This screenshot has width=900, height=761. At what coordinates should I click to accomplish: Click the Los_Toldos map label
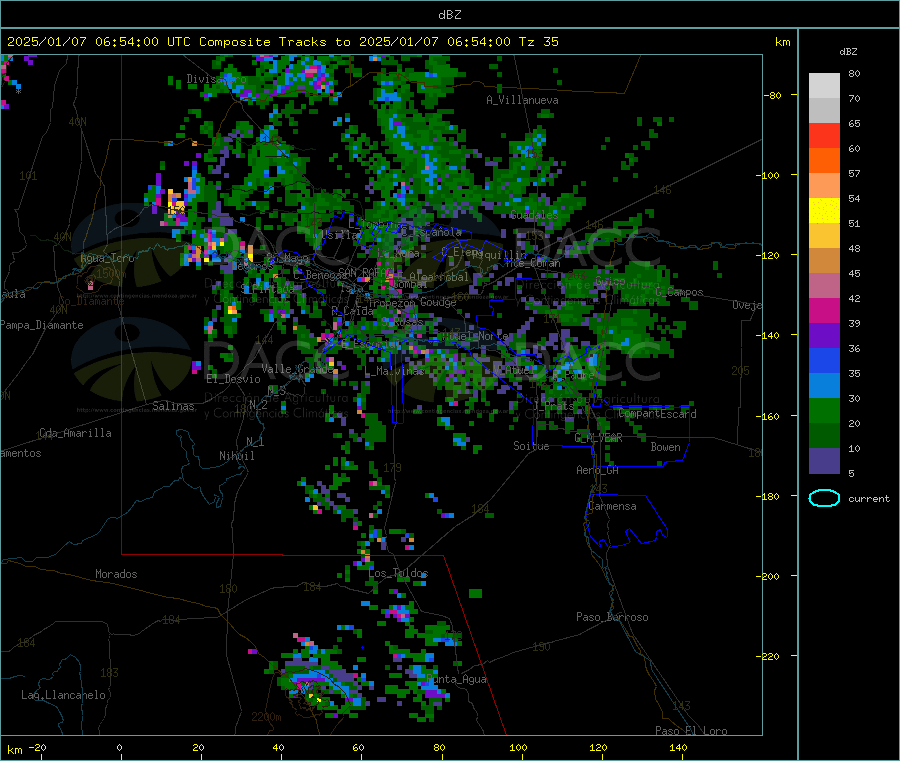tap(398, 573)
